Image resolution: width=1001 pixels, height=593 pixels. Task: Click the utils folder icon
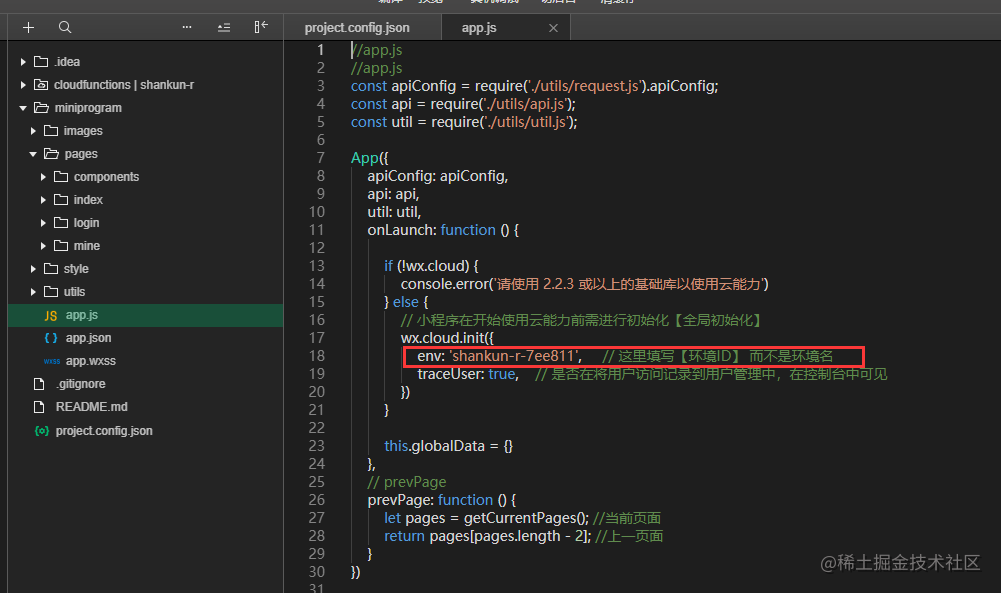point(51,291)
